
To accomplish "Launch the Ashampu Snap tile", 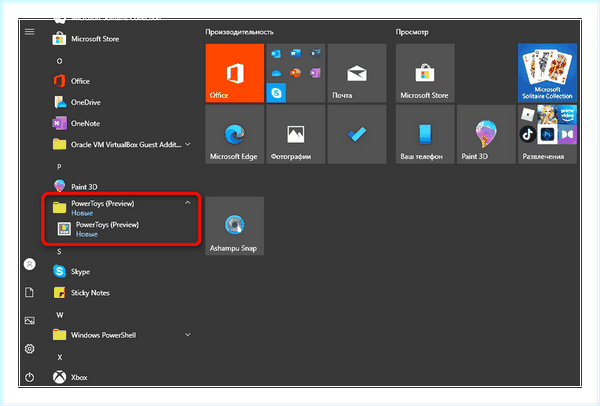I will click(x=235, y=226).
